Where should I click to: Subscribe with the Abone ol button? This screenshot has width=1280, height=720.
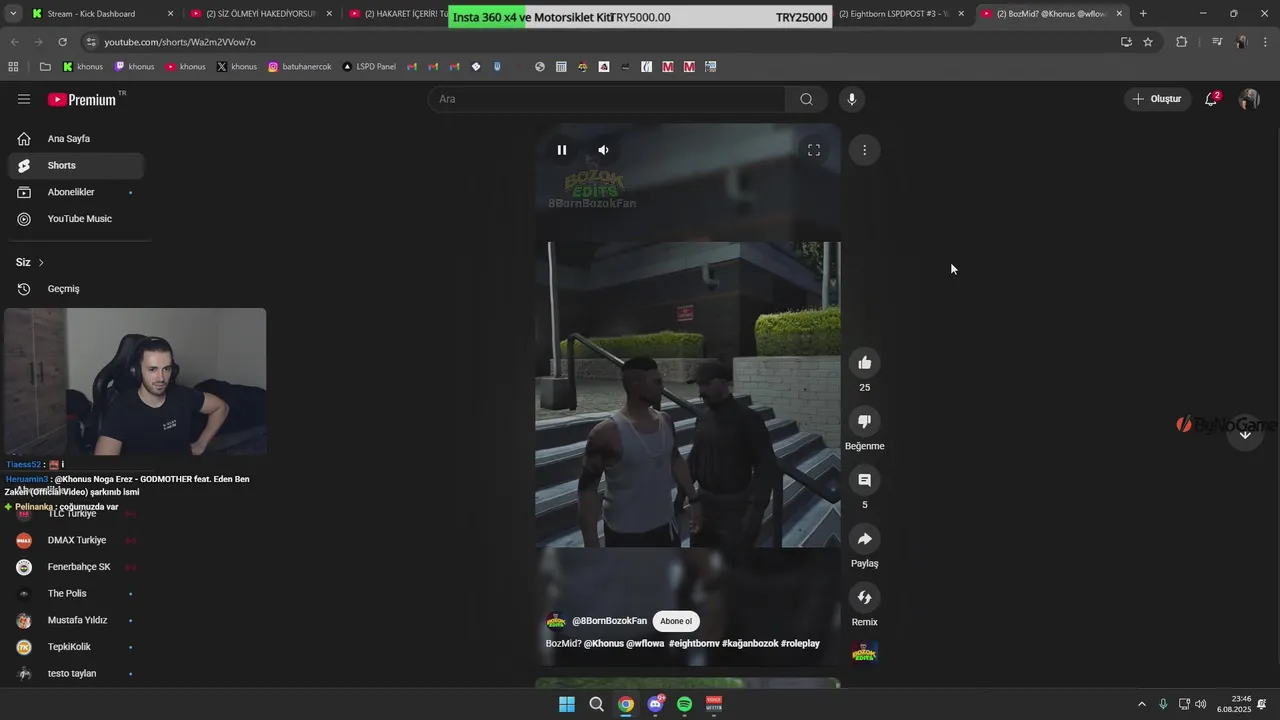(x=676, y=621)
